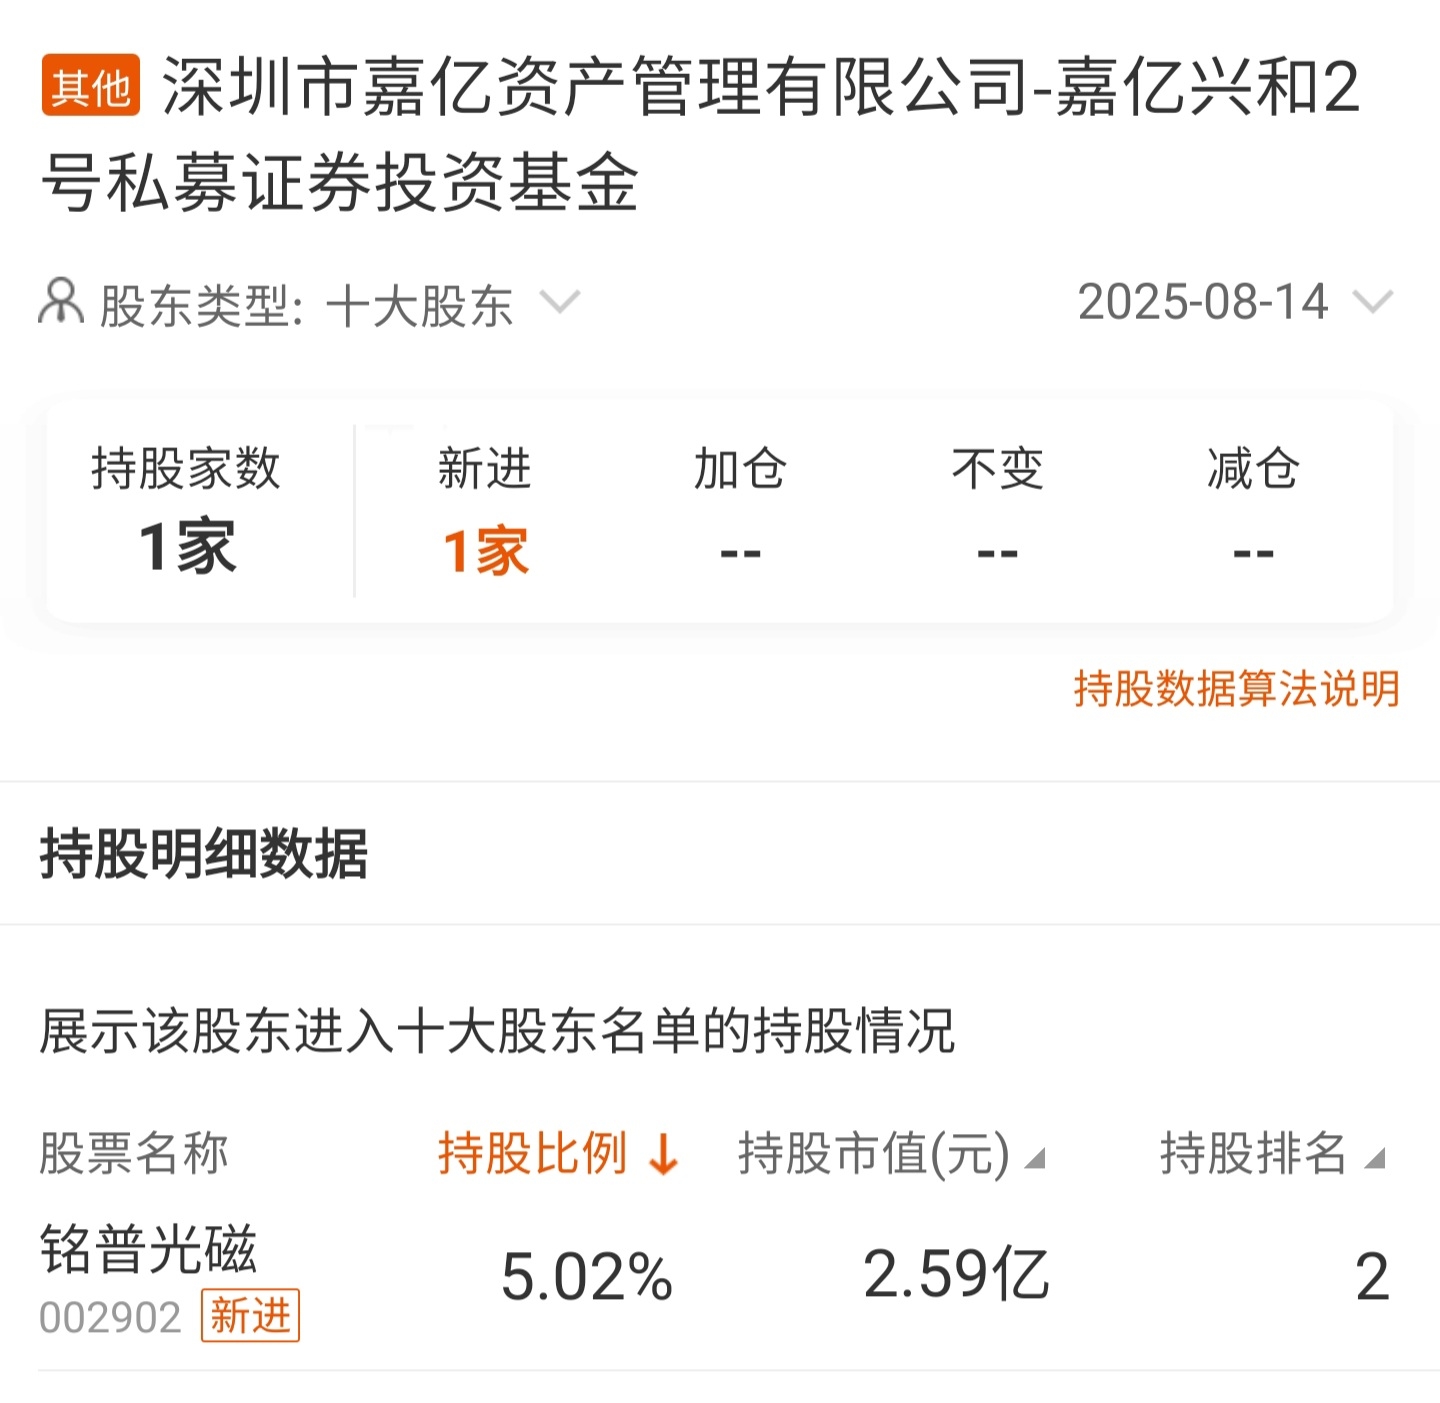Click the shareholder person icon
The width and height of the screenshot is (1440, 1403).
tap(61, 302)
